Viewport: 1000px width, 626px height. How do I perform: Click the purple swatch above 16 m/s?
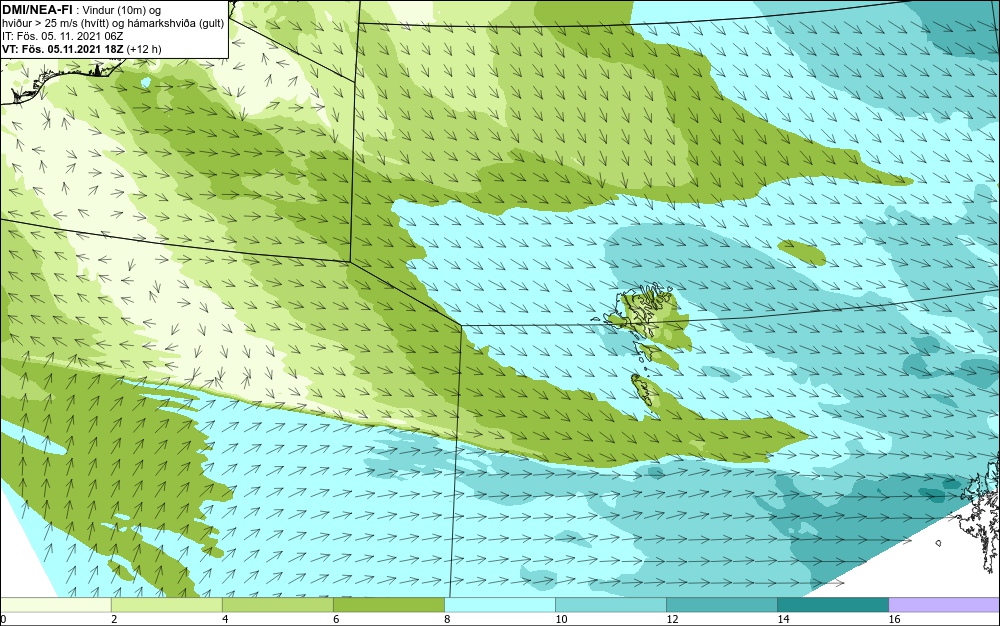(x=945, y=604)
